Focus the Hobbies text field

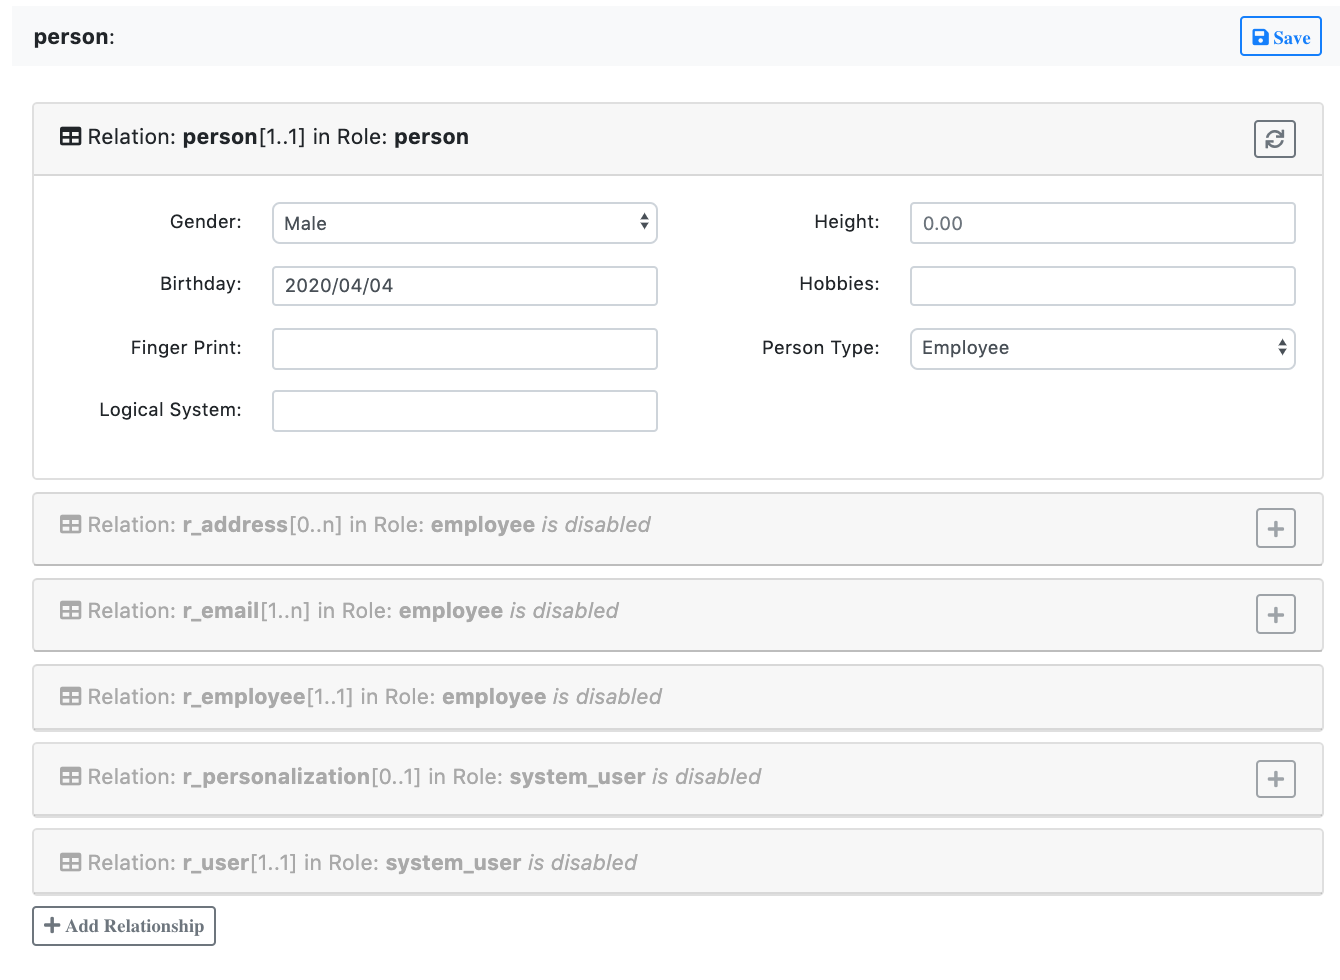(x=1102, y=286)
